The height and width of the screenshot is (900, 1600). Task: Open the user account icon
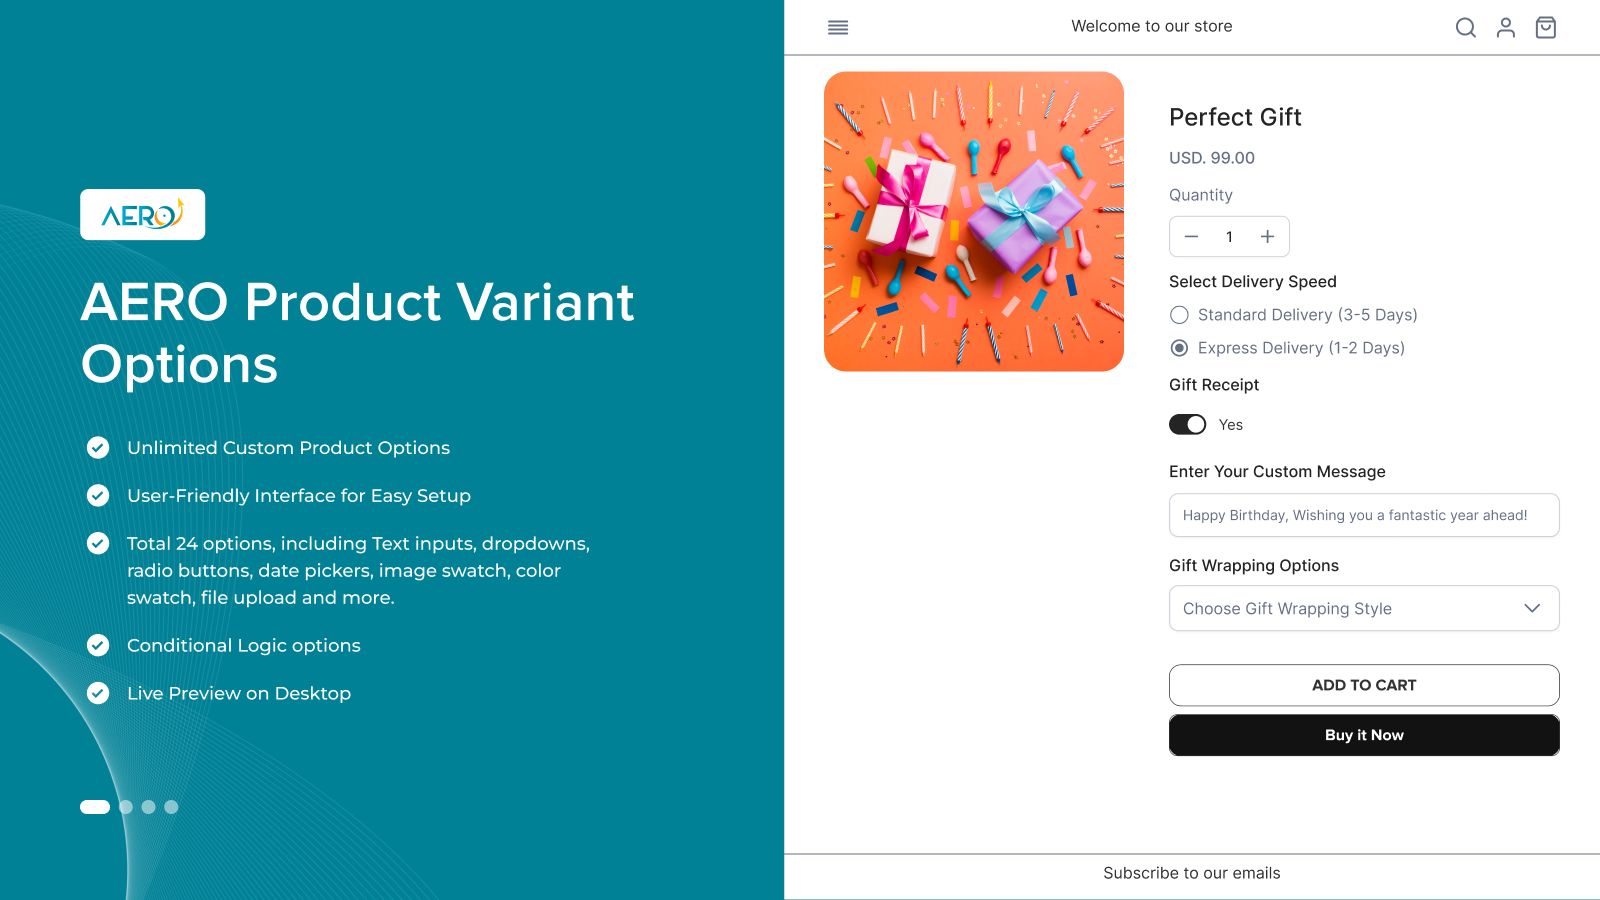[x=1505, y=27]
